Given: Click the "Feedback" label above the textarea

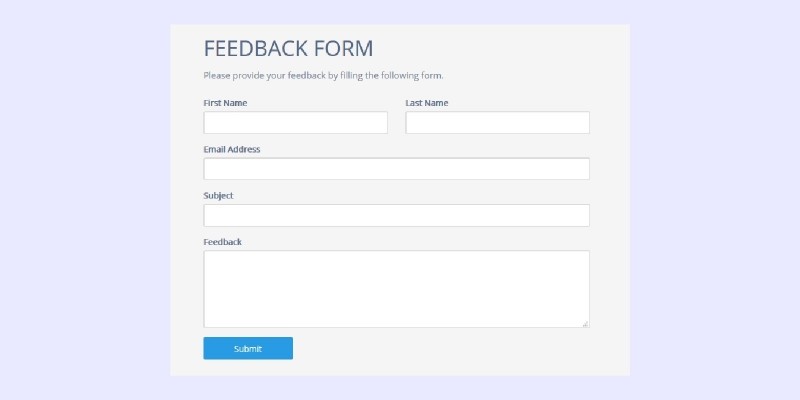Looking at the screenshot, I should (222, 242).
